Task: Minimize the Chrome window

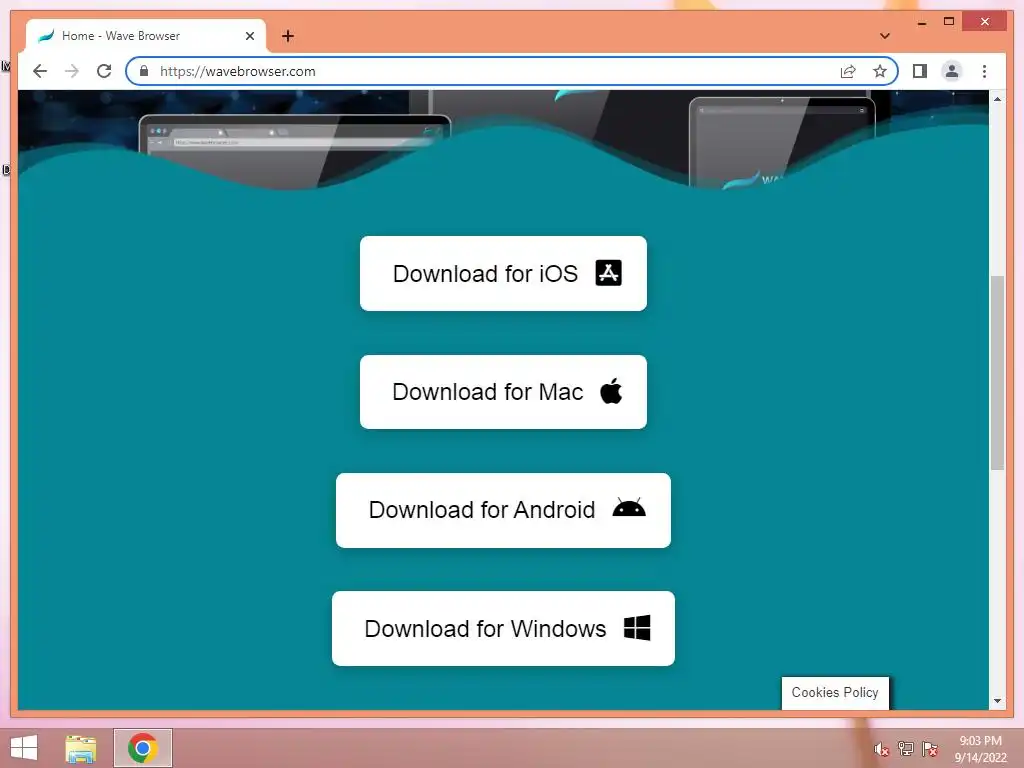Action: pos(921,22)
